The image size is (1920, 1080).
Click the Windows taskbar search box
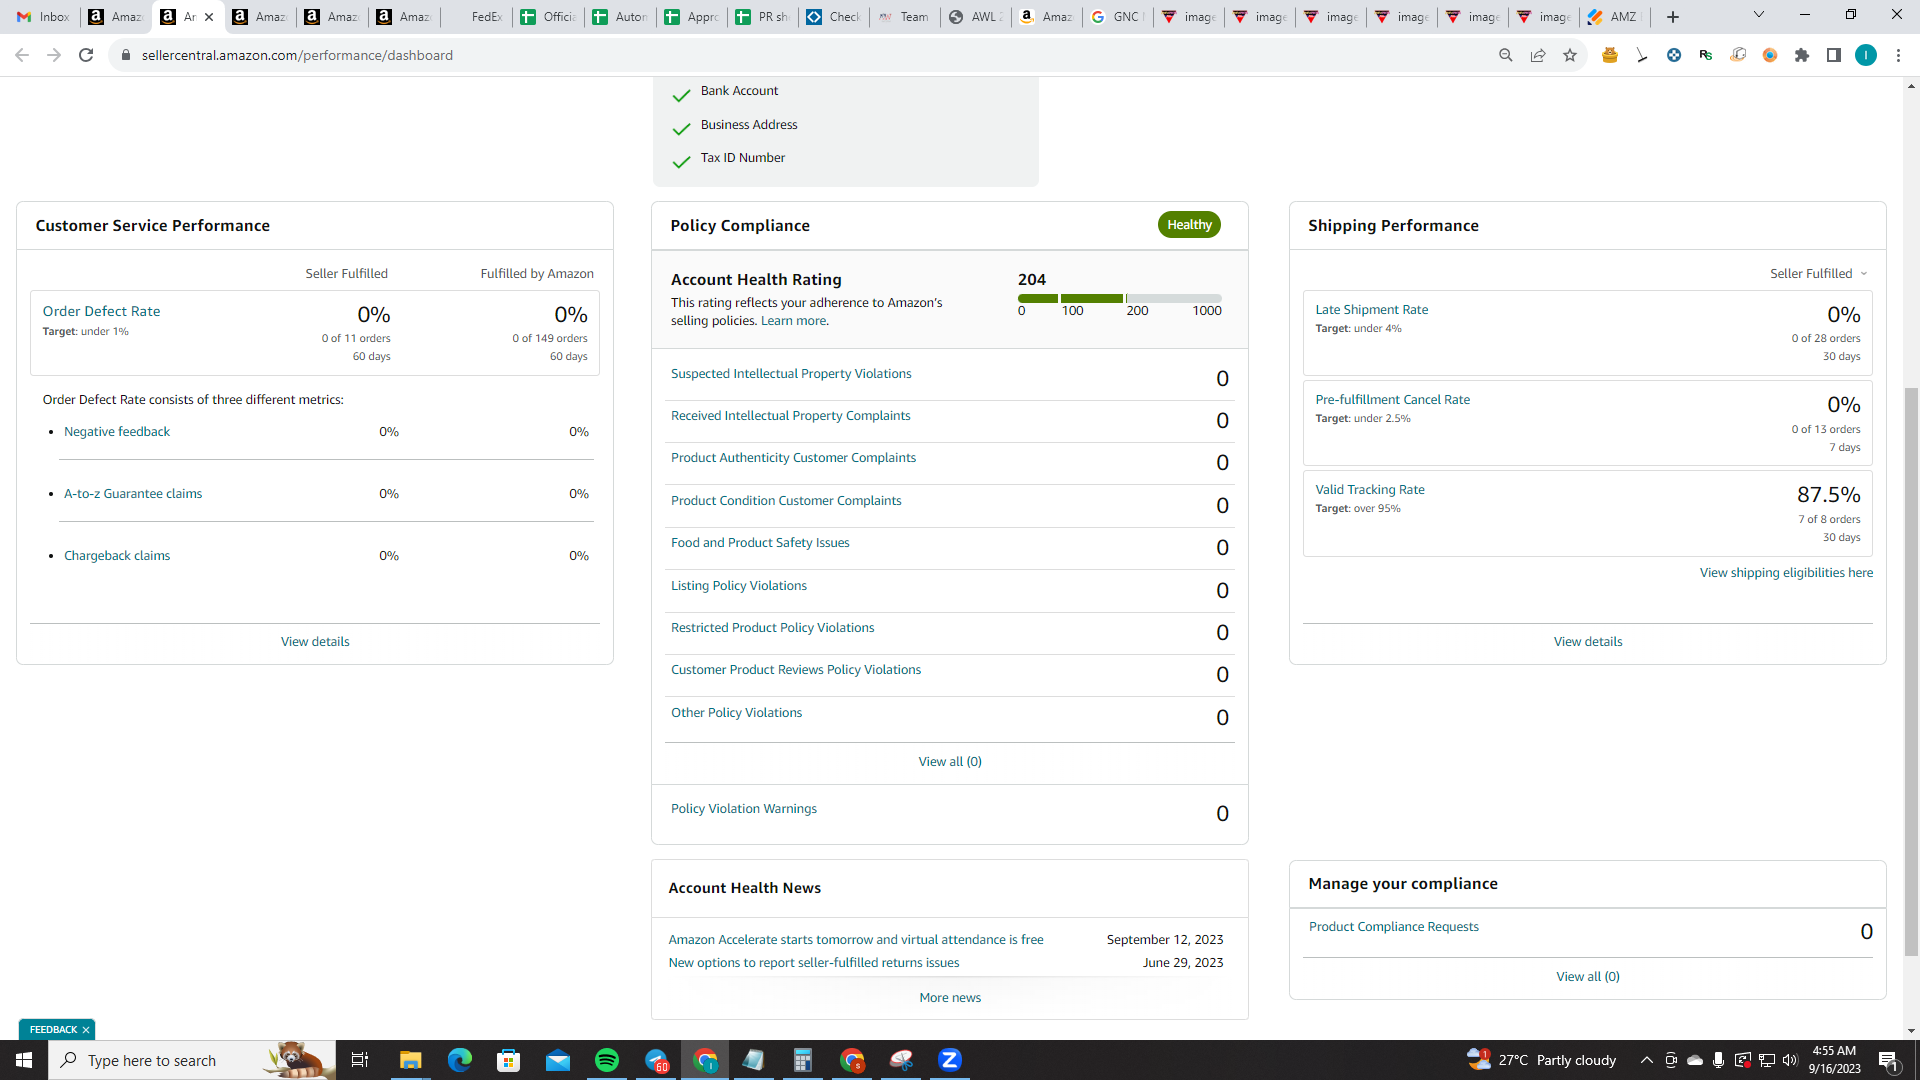point(192,1060)
